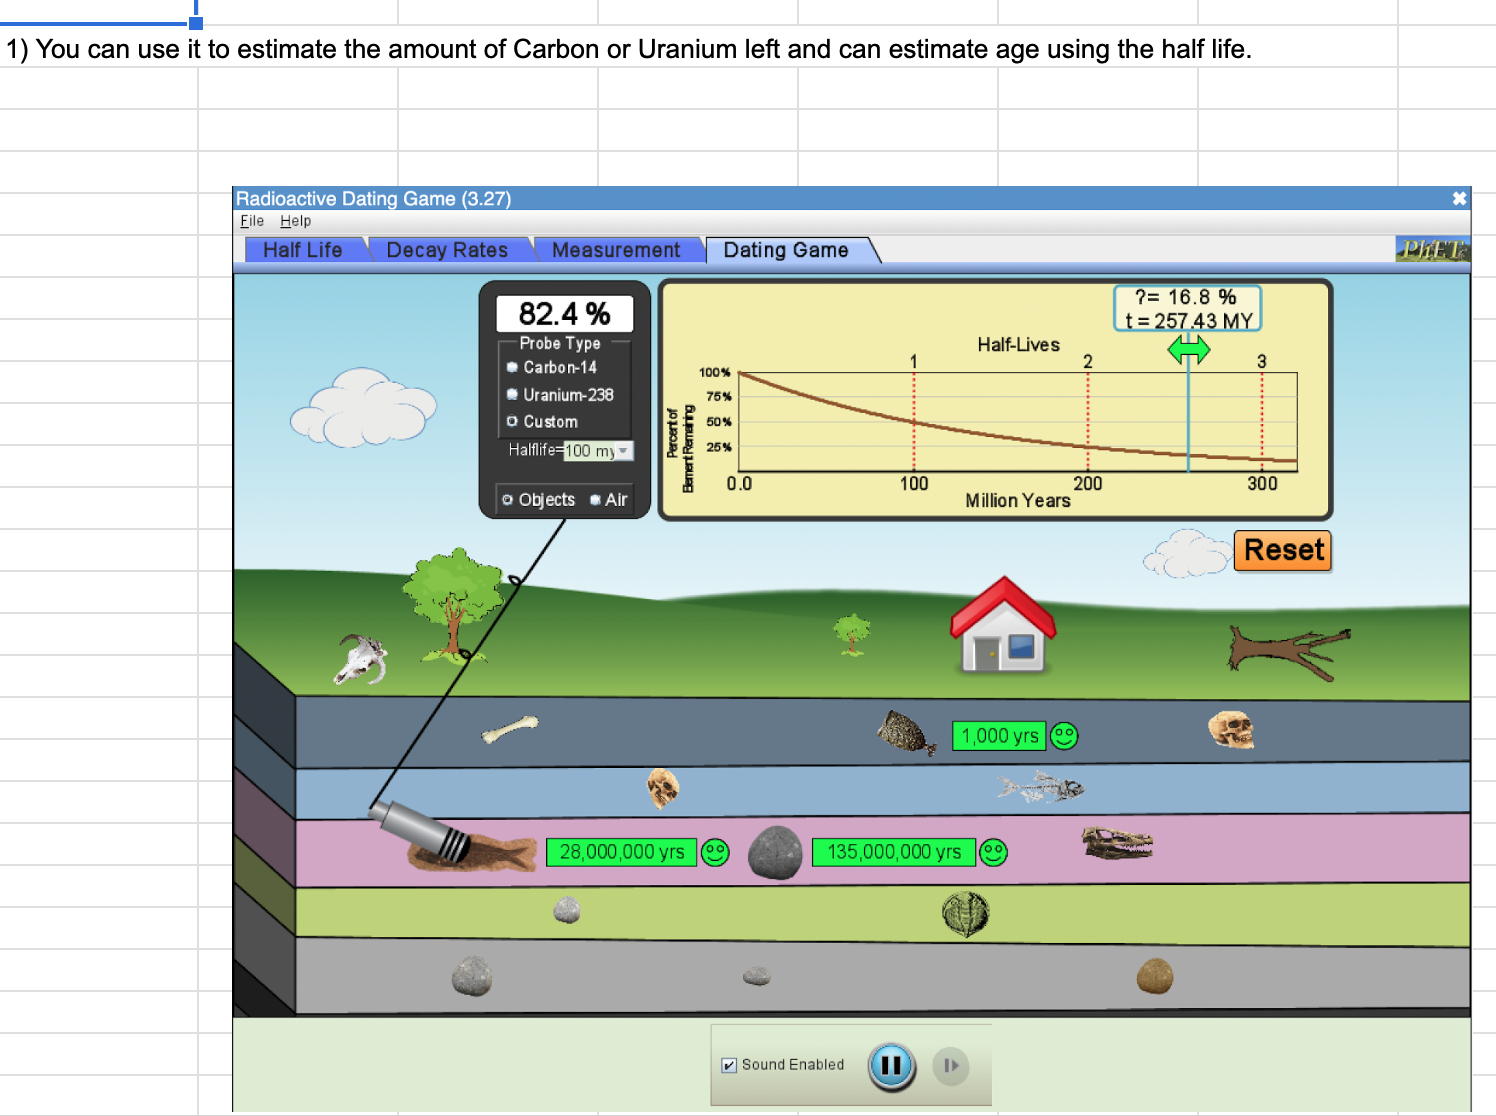Click the 28,000,000 yrs age estimate
The height and width of the screenshot is (1116, 1496).
point(622,852)
